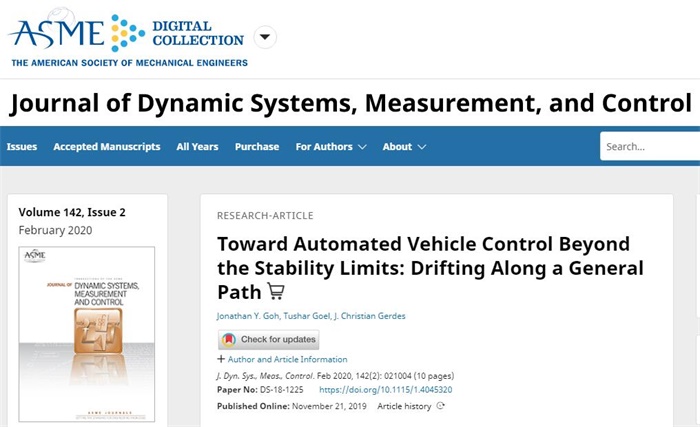Open the Purchase page
This screenshot has width=700, height=427.
(257, 146)
